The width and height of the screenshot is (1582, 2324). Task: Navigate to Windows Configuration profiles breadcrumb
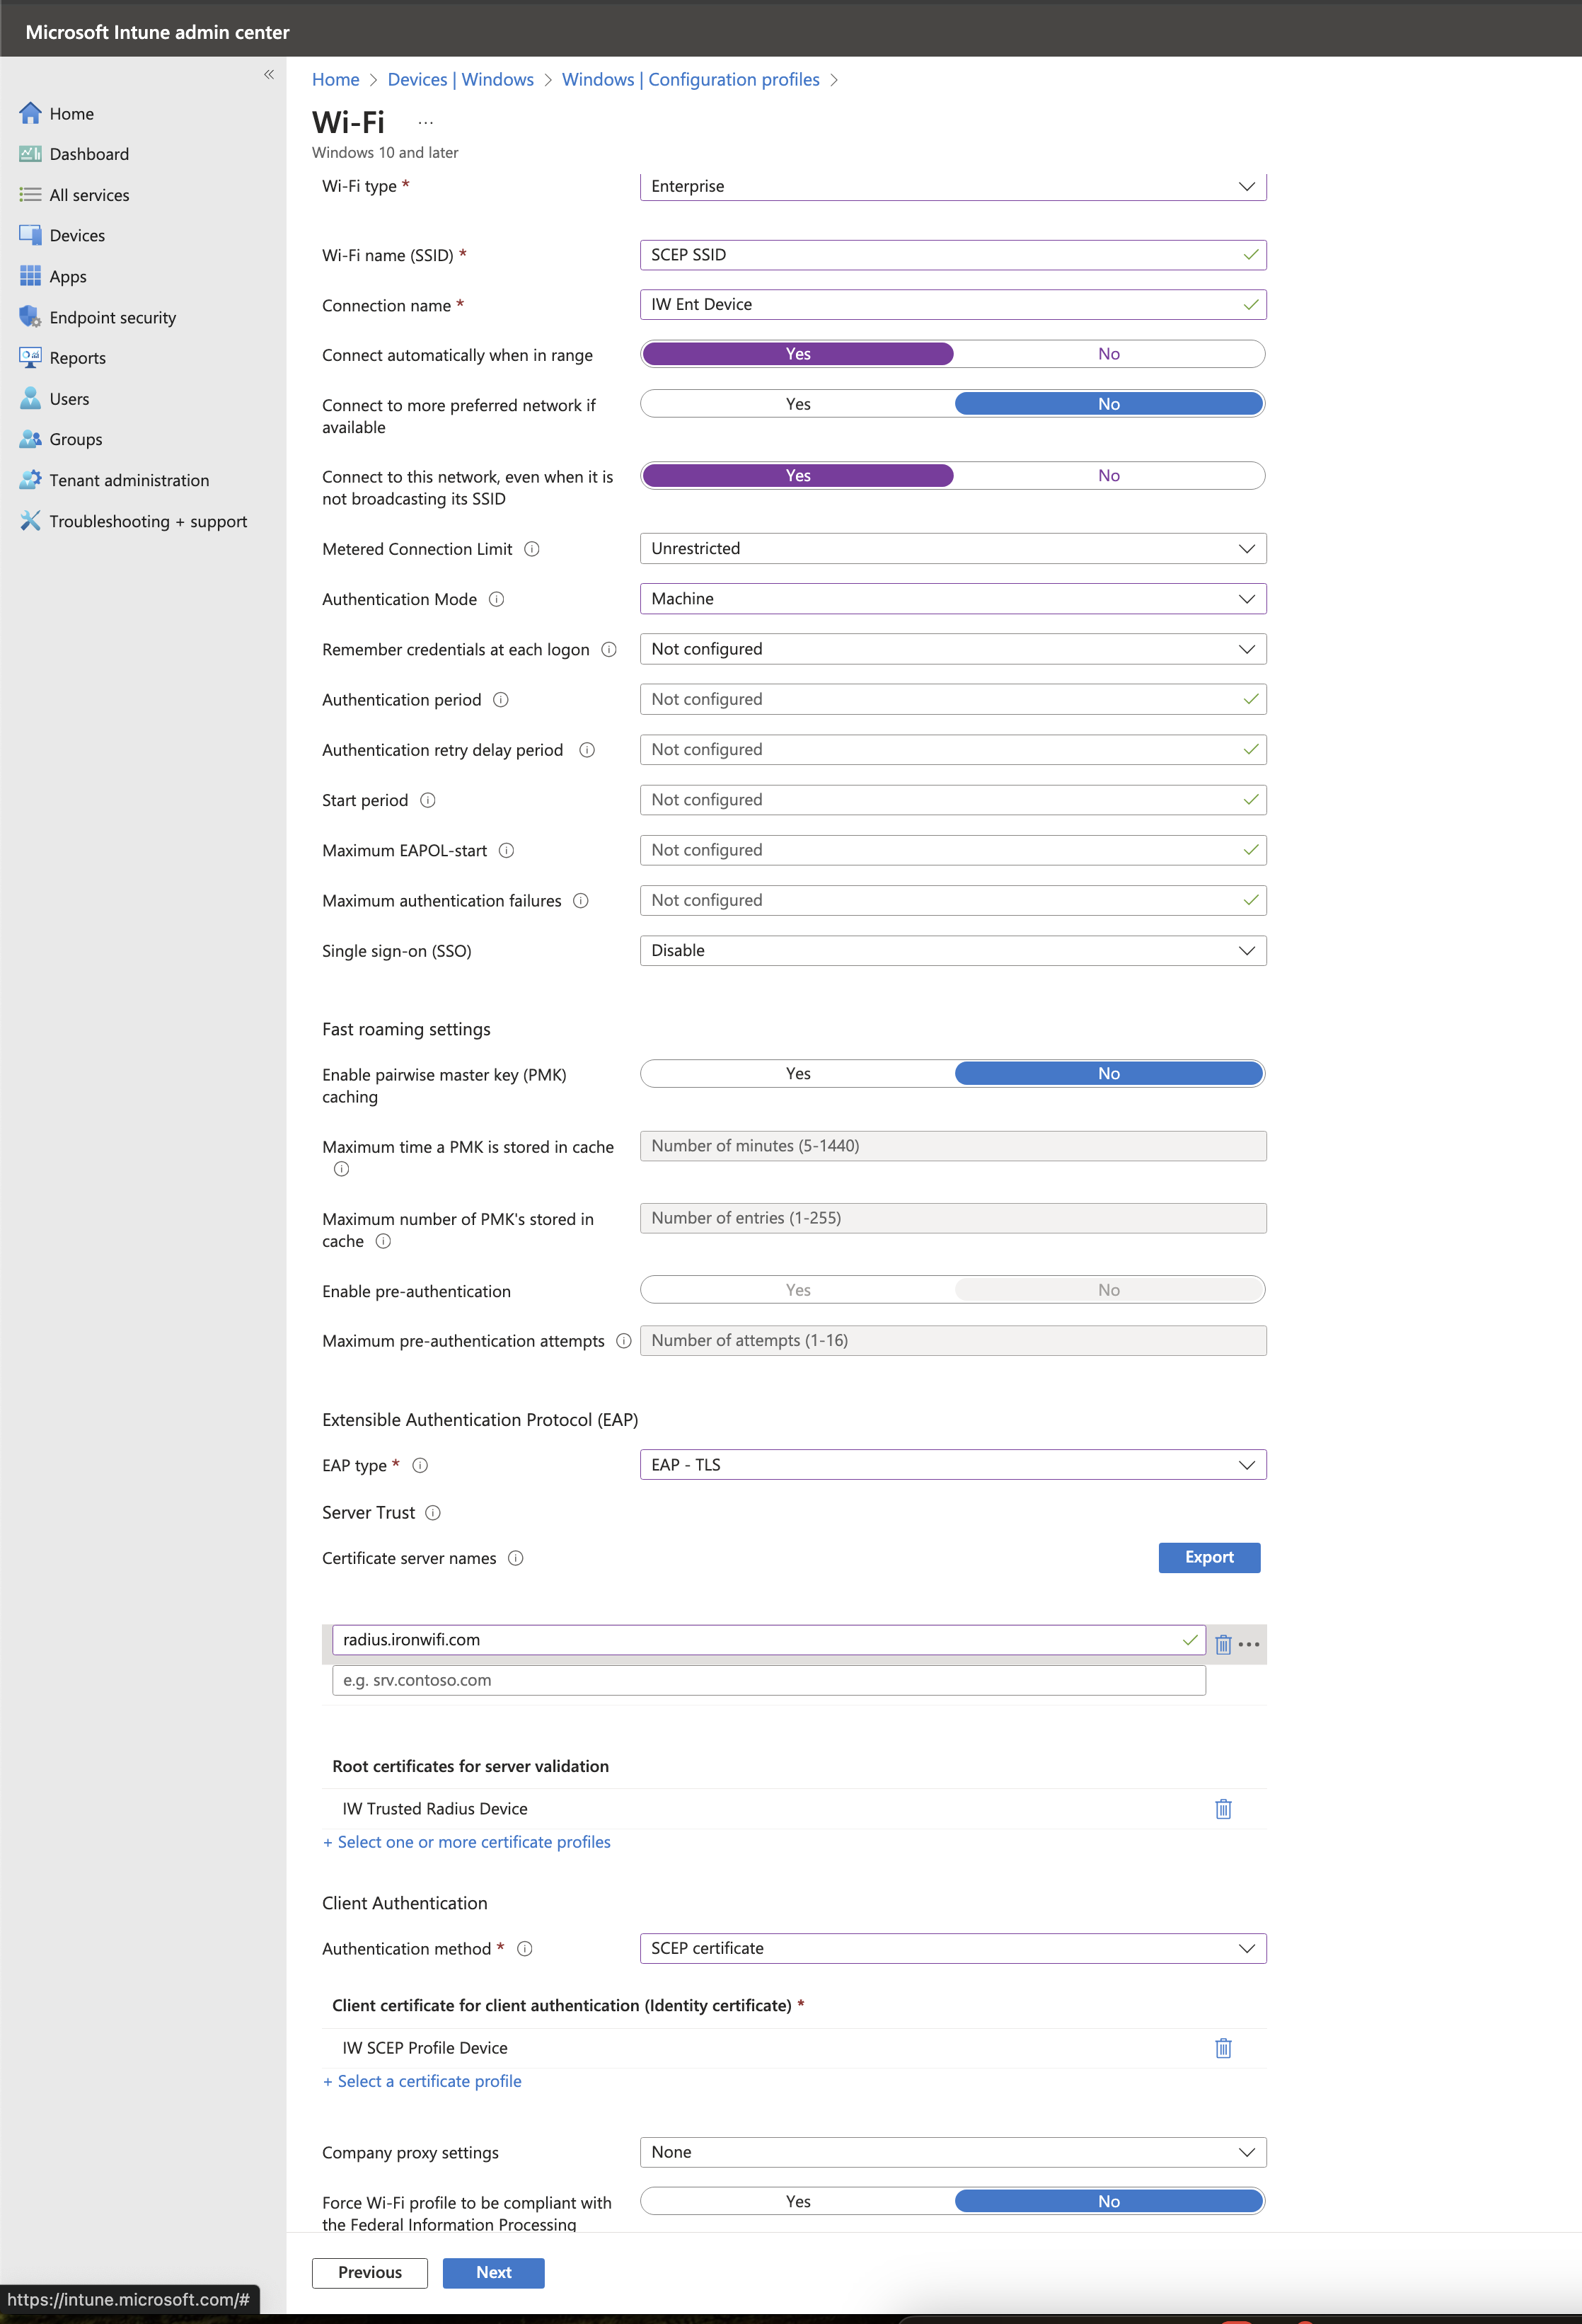click(x=690, y=79)
